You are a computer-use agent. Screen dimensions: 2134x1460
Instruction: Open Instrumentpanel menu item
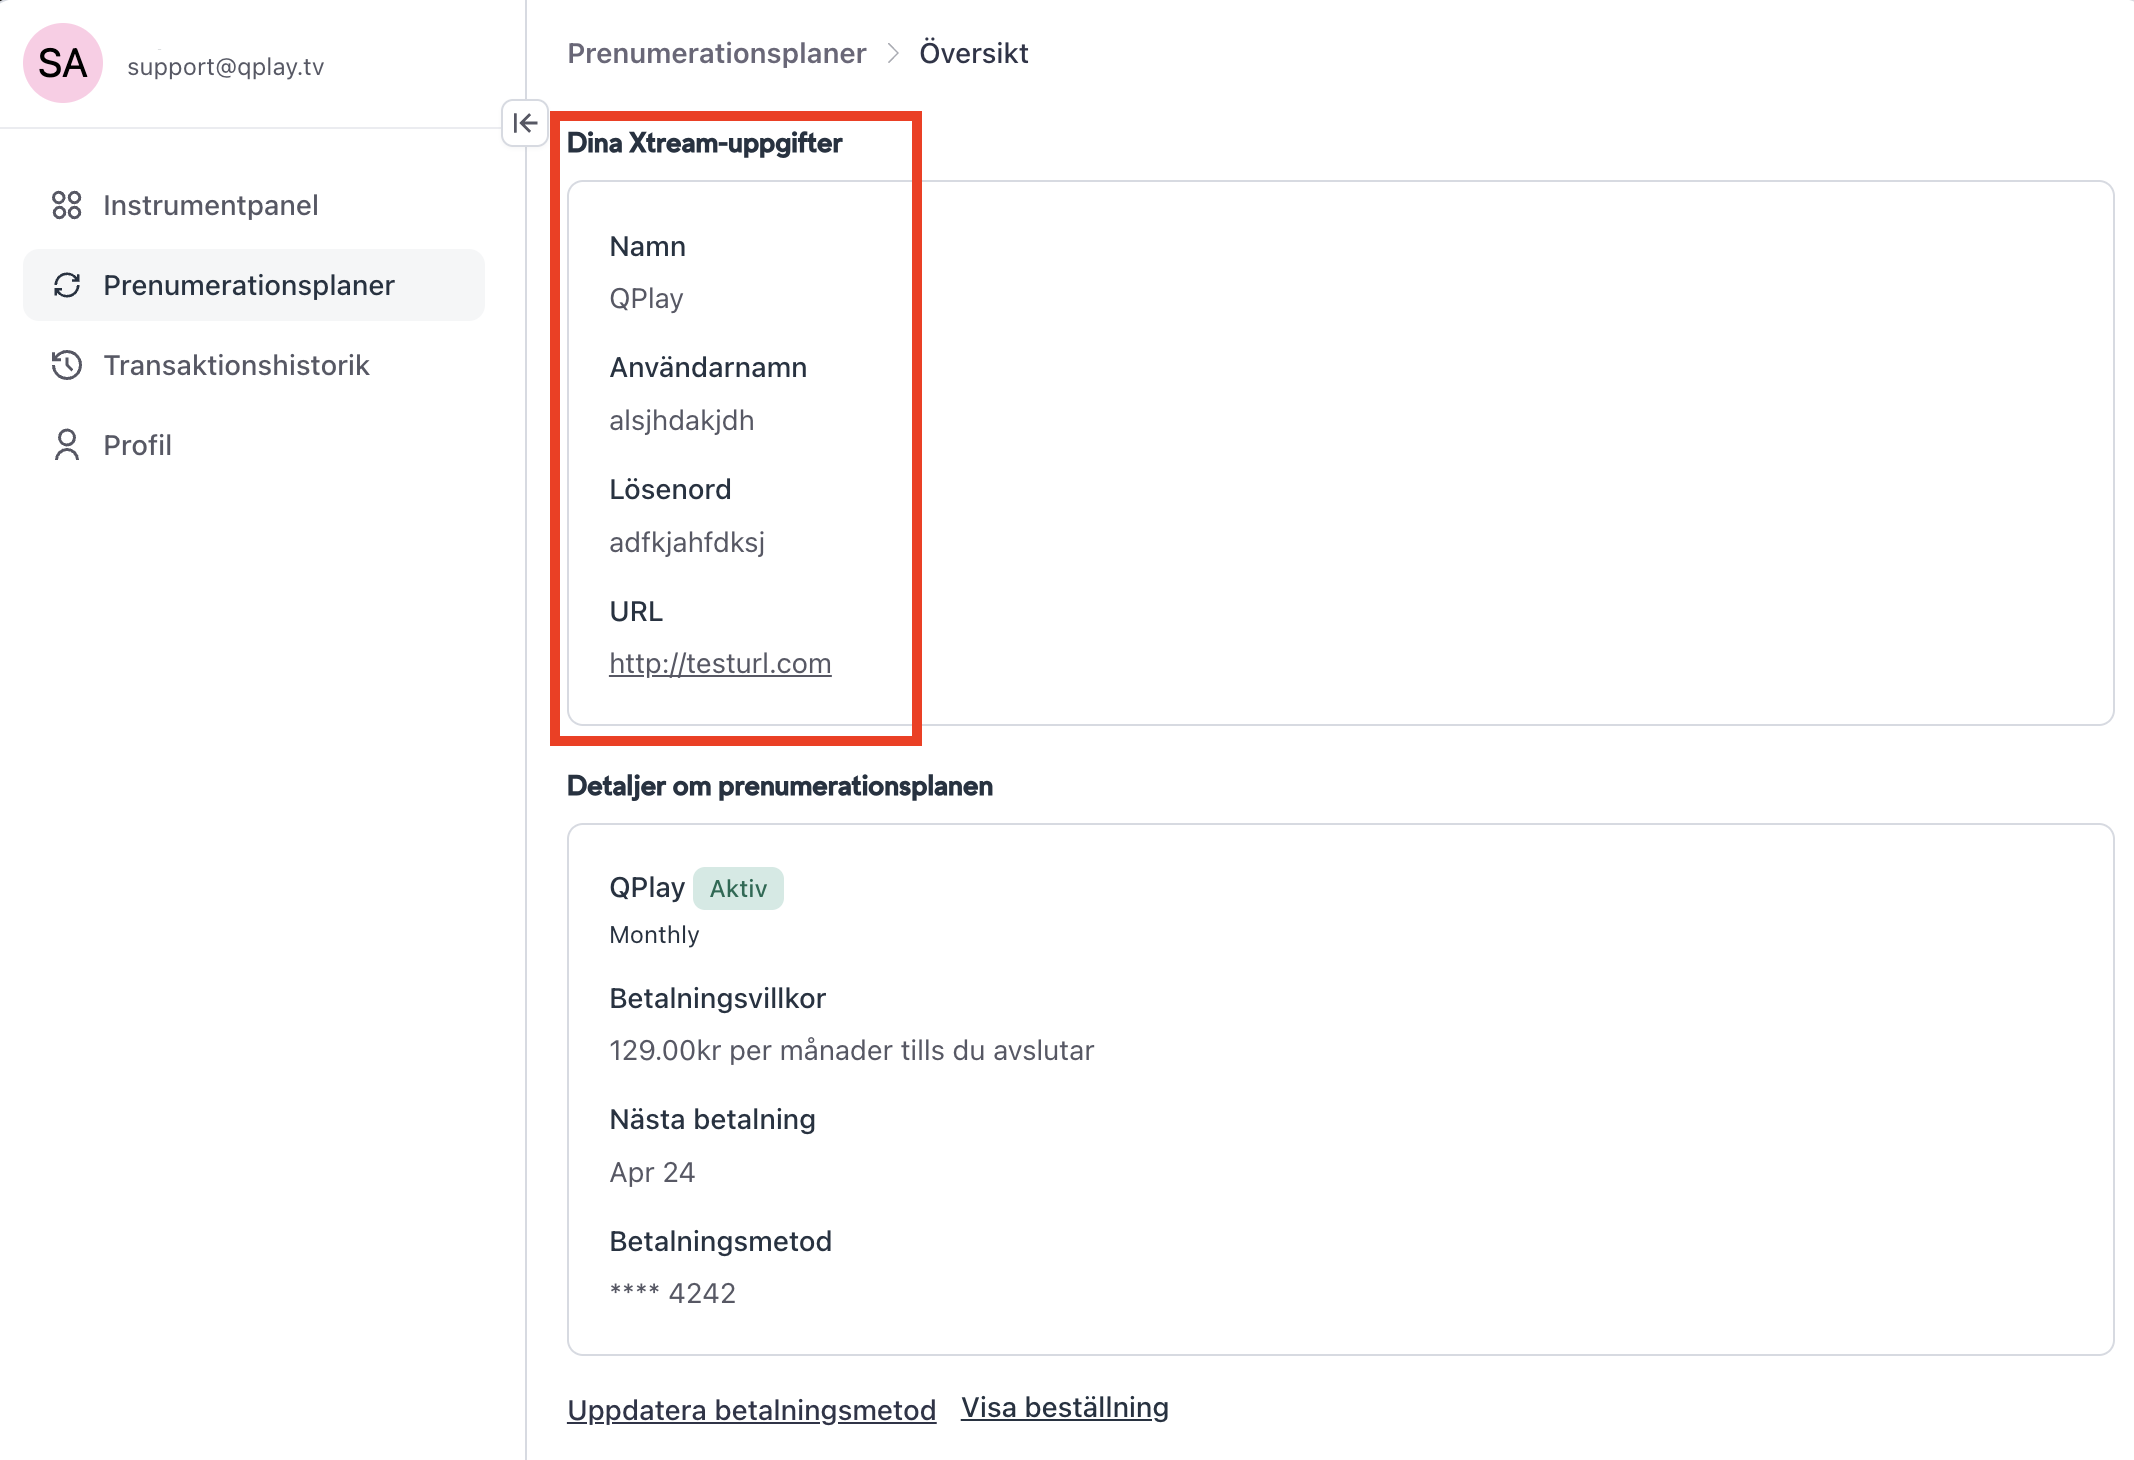(210, 205)
